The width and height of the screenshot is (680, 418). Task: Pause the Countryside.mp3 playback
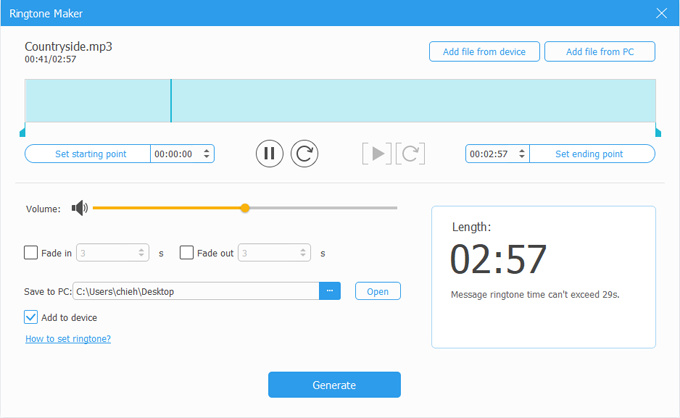coord(268,153)
